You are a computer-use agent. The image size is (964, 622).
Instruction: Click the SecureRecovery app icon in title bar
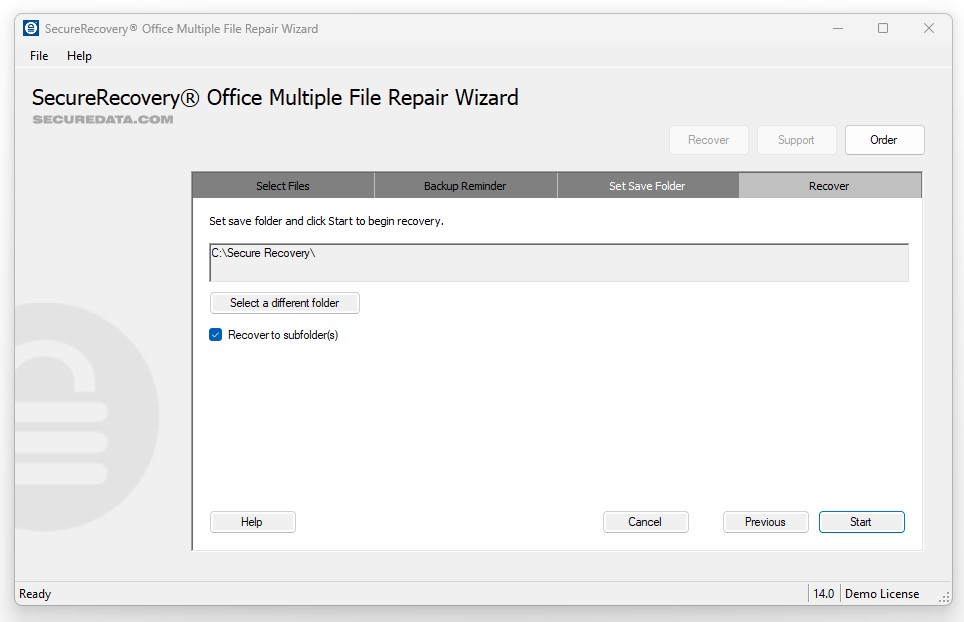tap(31, 28)
